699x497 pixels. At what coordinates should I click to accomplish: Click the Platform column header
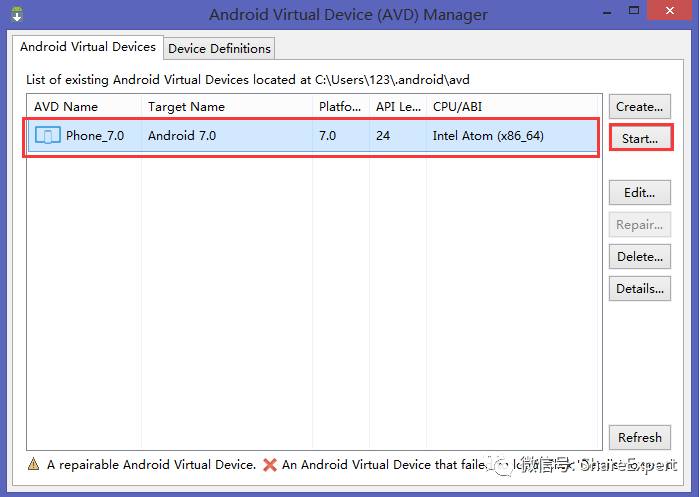[341, 107]
